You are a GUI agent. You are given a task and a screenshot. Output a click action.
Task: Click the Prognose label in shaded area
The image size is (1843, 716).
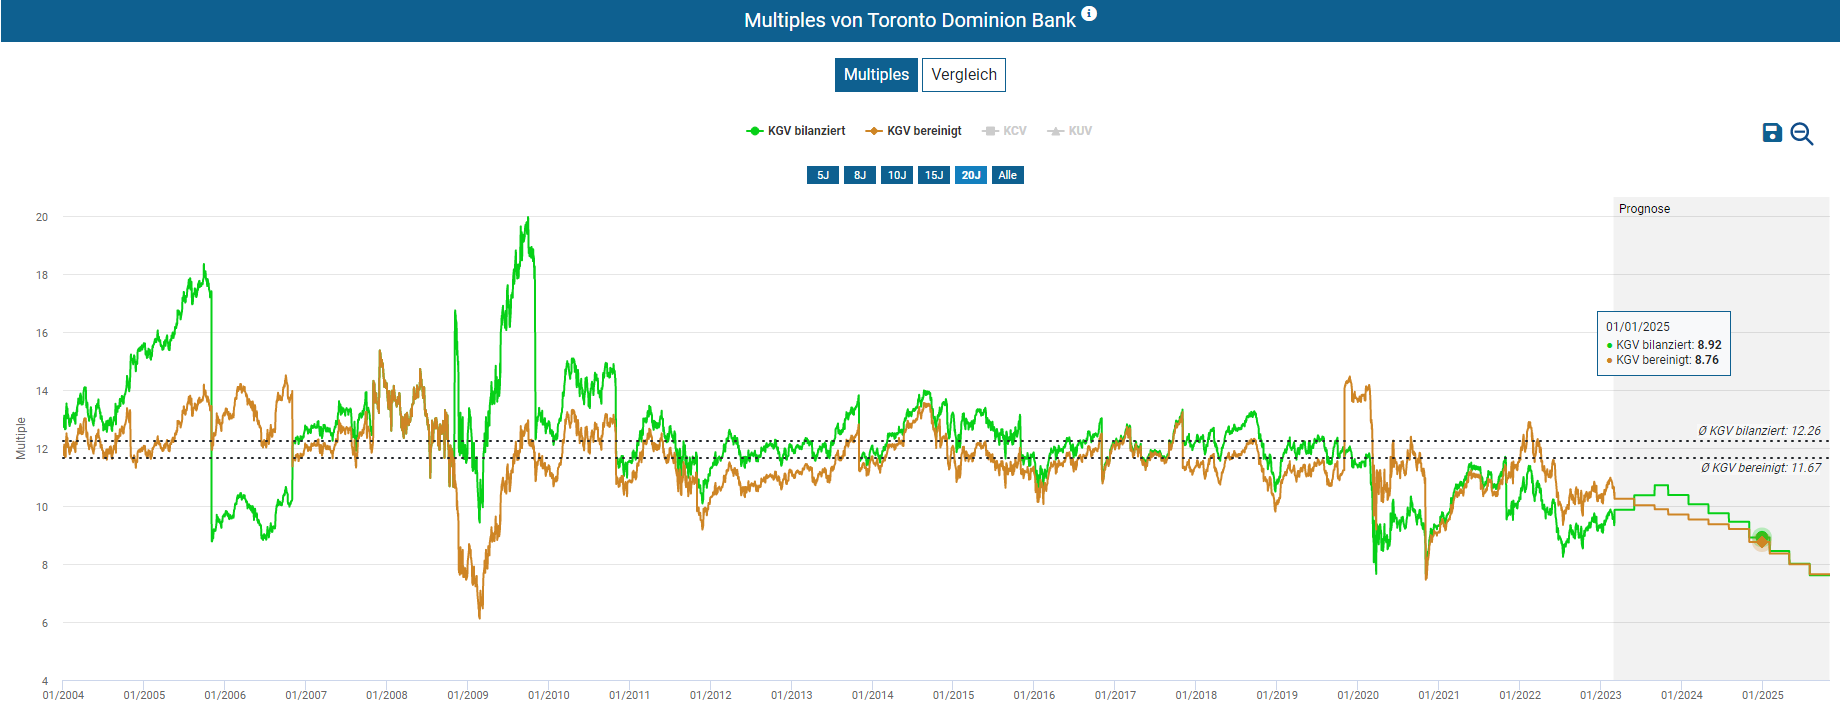click(x=1644, y=209)
